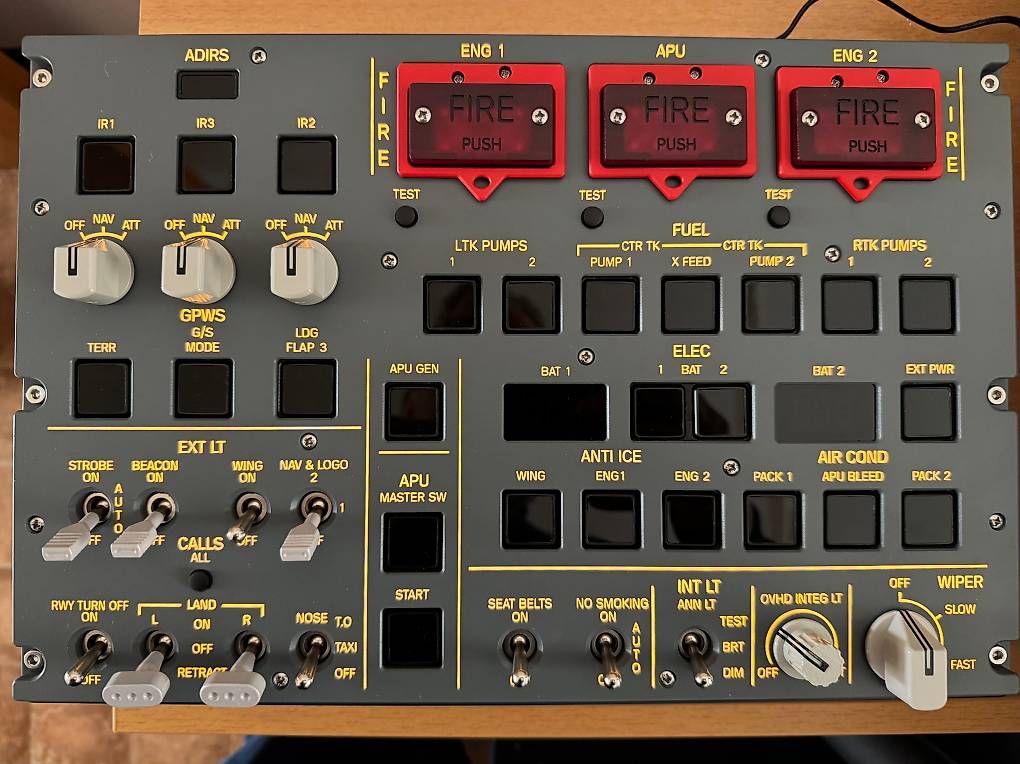Screen dimensions: 1020x764
Task: Click the ADIRS indicator at the top
Action: (x=208, y=85)
